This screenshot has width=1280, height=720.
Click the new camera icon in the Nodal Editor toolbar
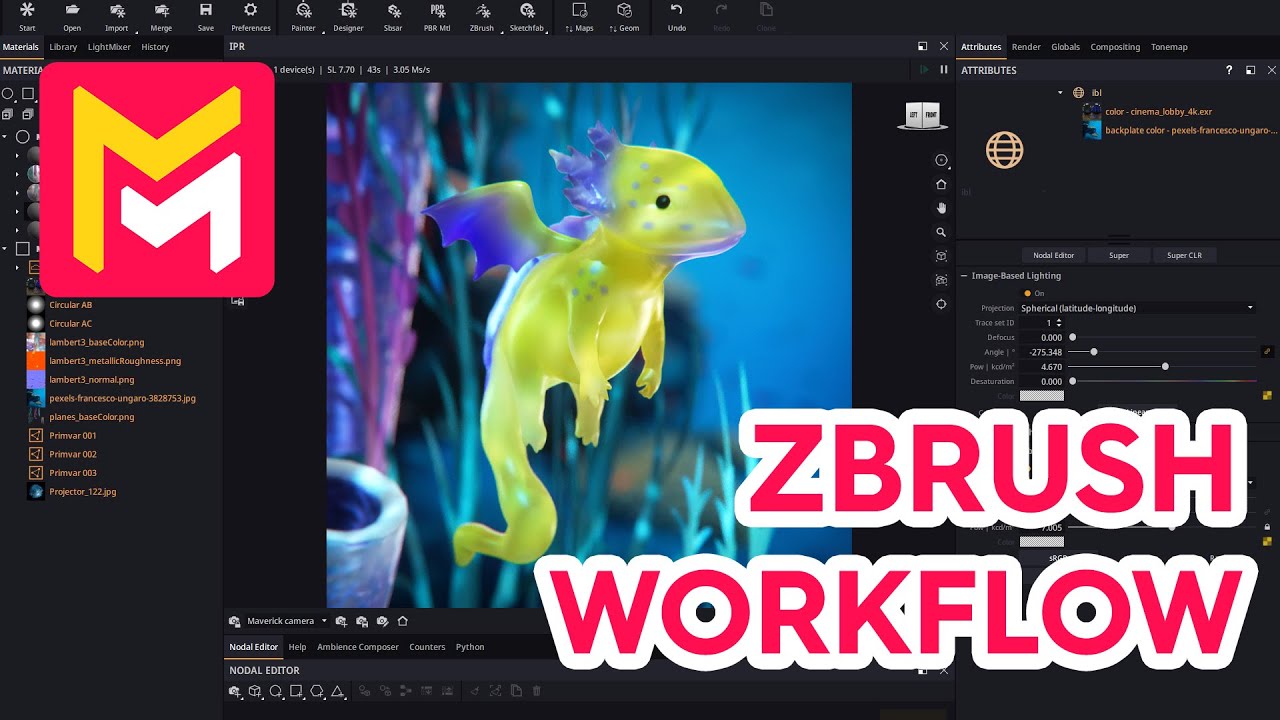235,691
